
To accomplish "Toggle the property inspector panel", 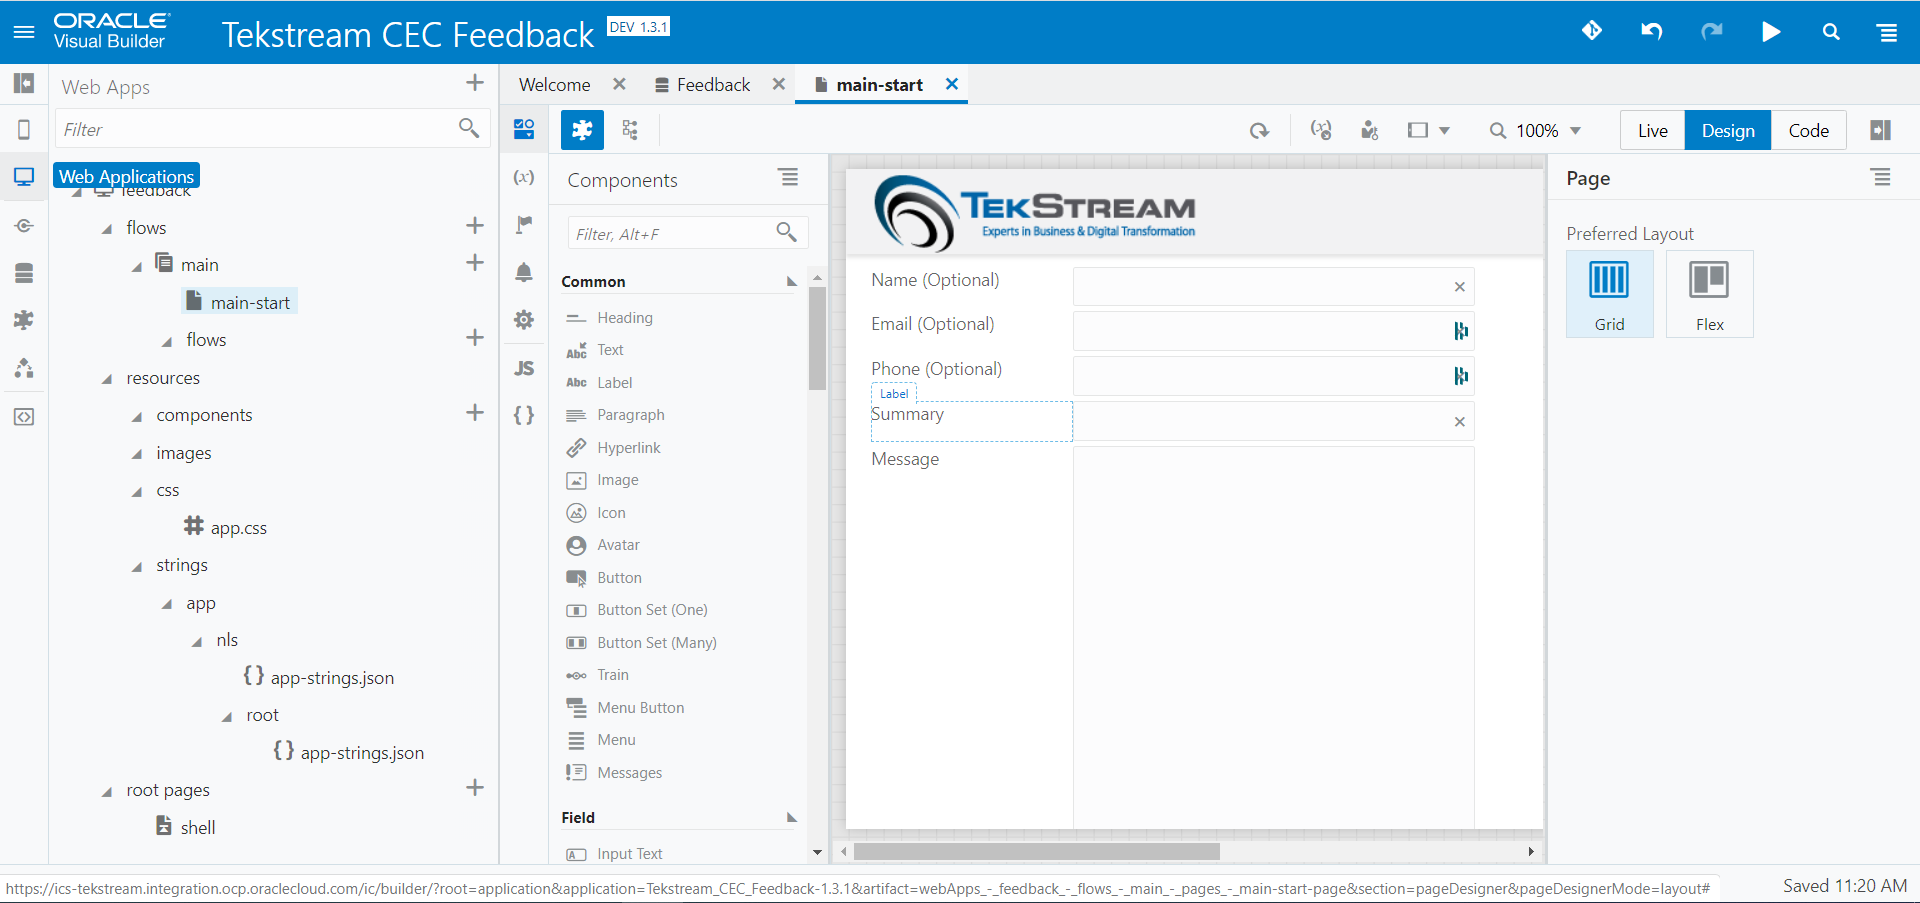I will (x=1880, y=130).
